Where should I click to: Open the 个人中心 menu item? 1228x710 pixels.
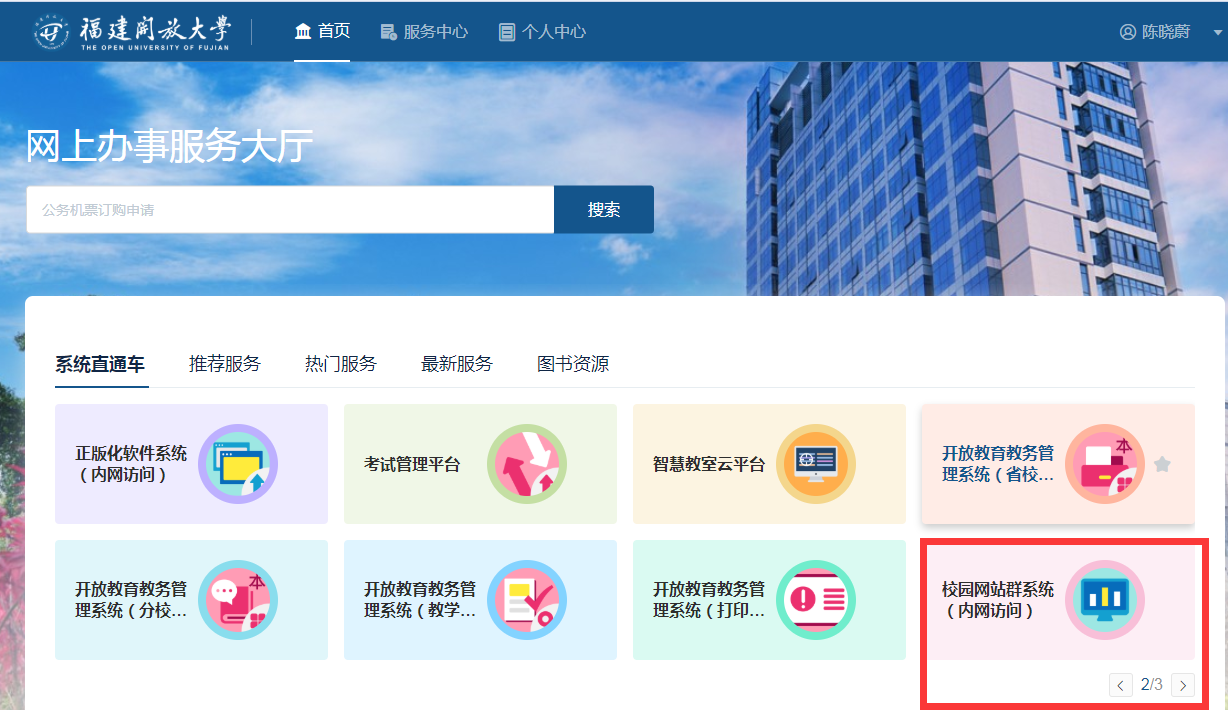point(542,32)
